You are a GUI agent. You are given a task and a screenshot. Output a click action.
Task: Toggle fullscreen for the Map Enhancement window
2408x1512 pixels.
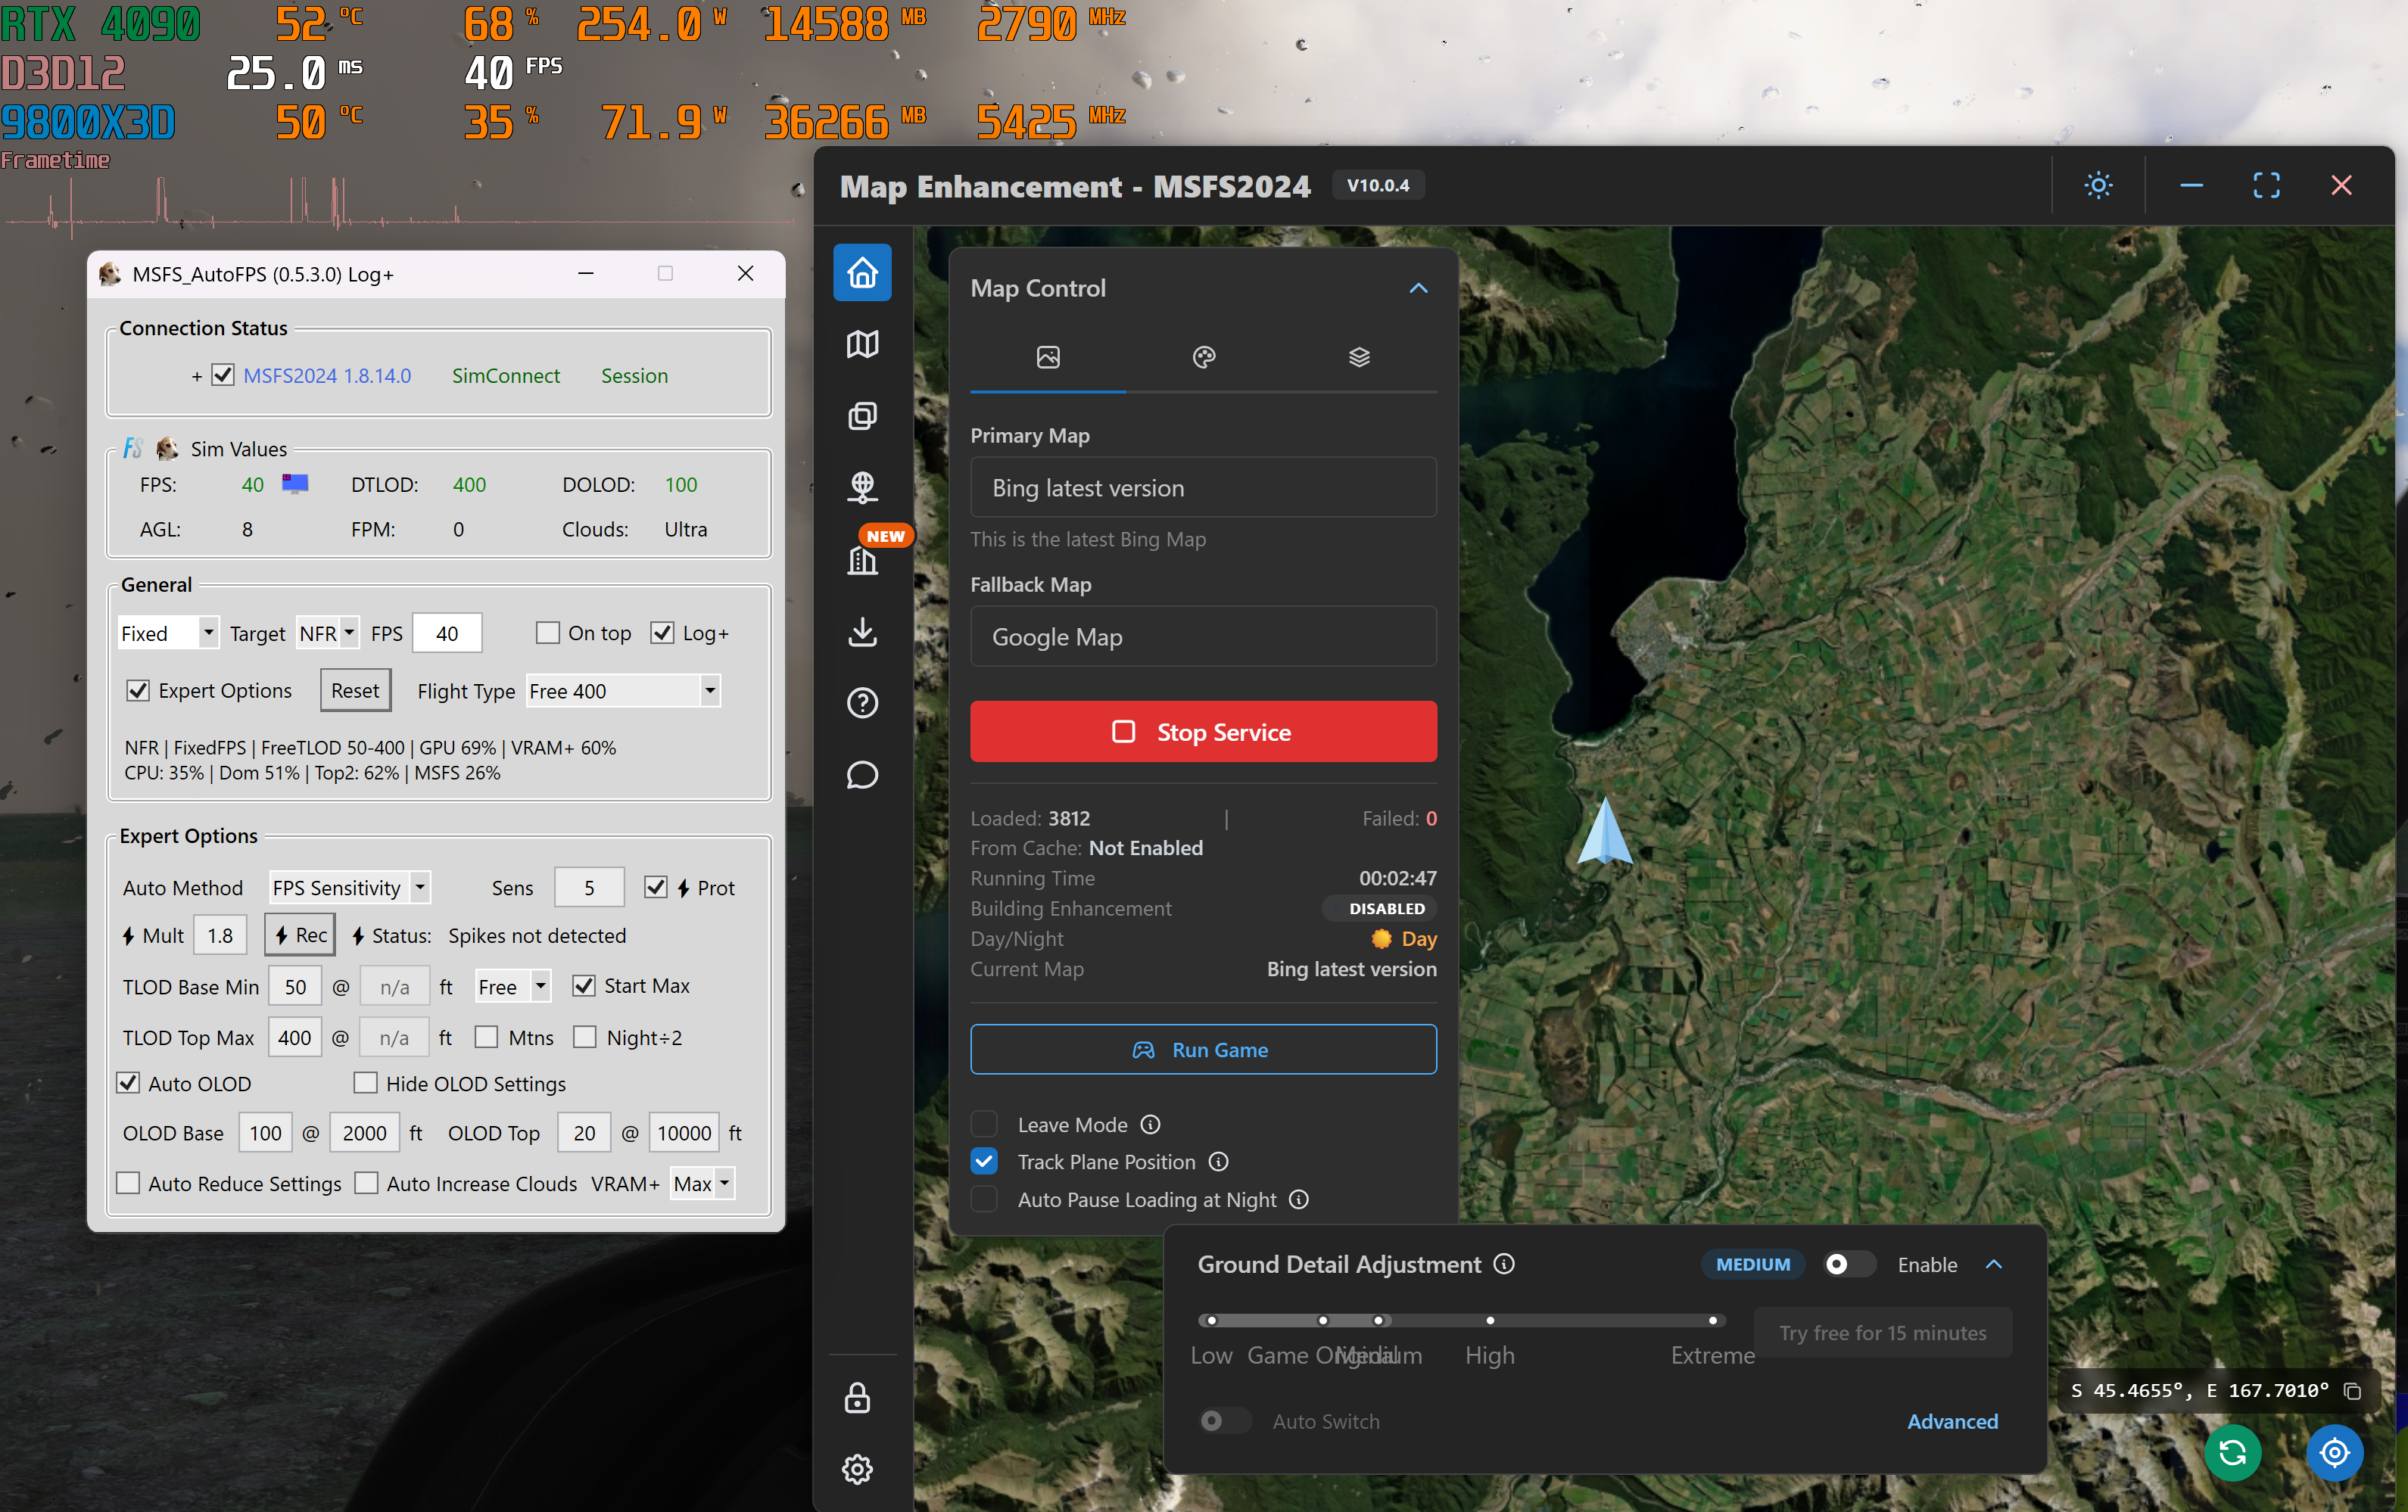(x=2266, y=185)
